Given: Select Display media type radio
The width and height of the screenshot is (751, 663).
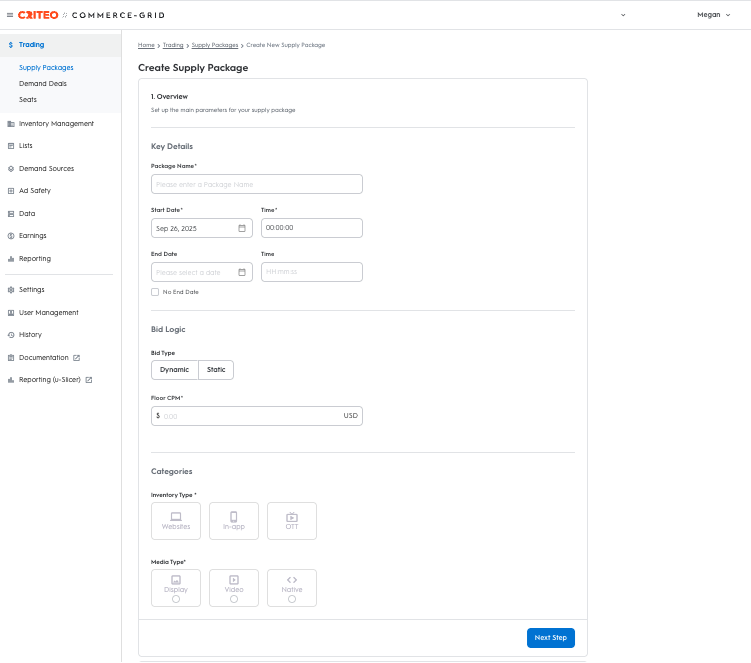Looking at the screenshot, I should click(176, 599).
